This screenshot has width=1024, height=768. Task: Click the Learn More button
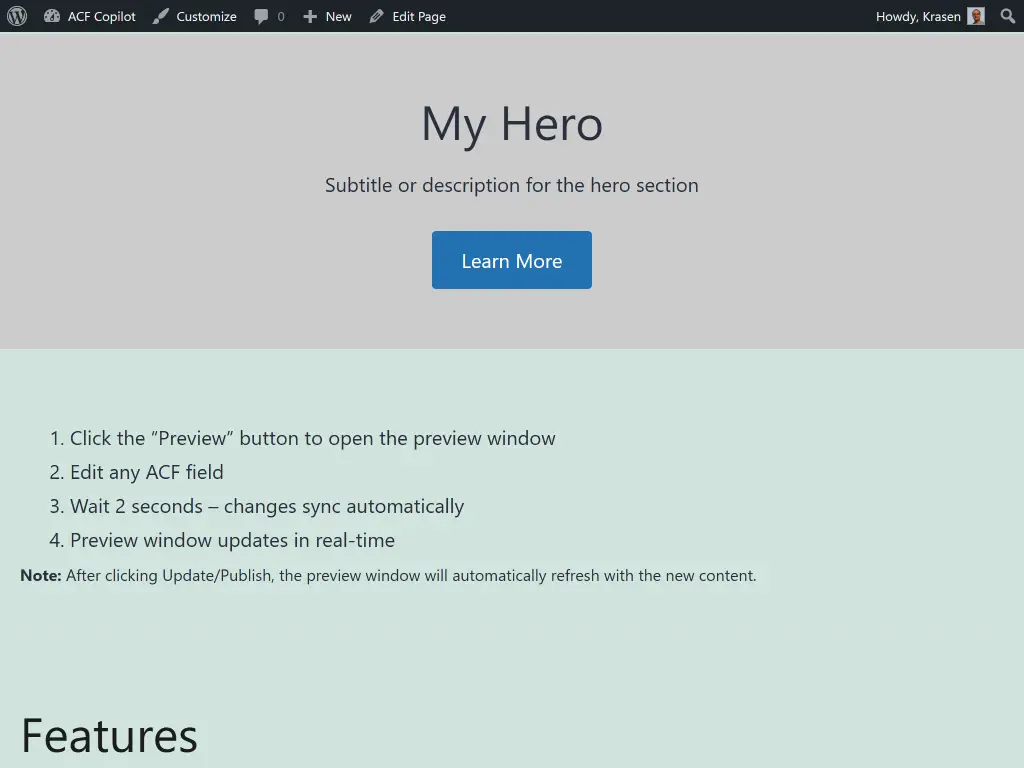coord(511,260)
